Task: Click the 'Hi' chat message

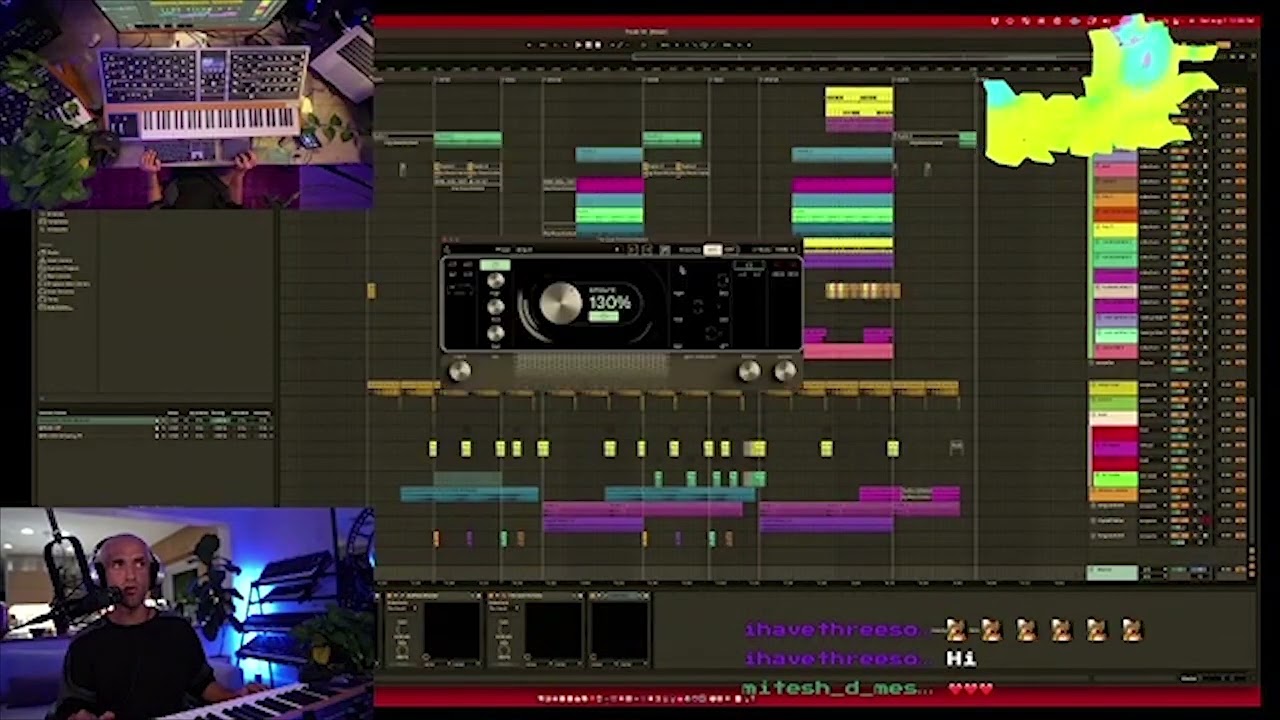Action: (960, 658)
